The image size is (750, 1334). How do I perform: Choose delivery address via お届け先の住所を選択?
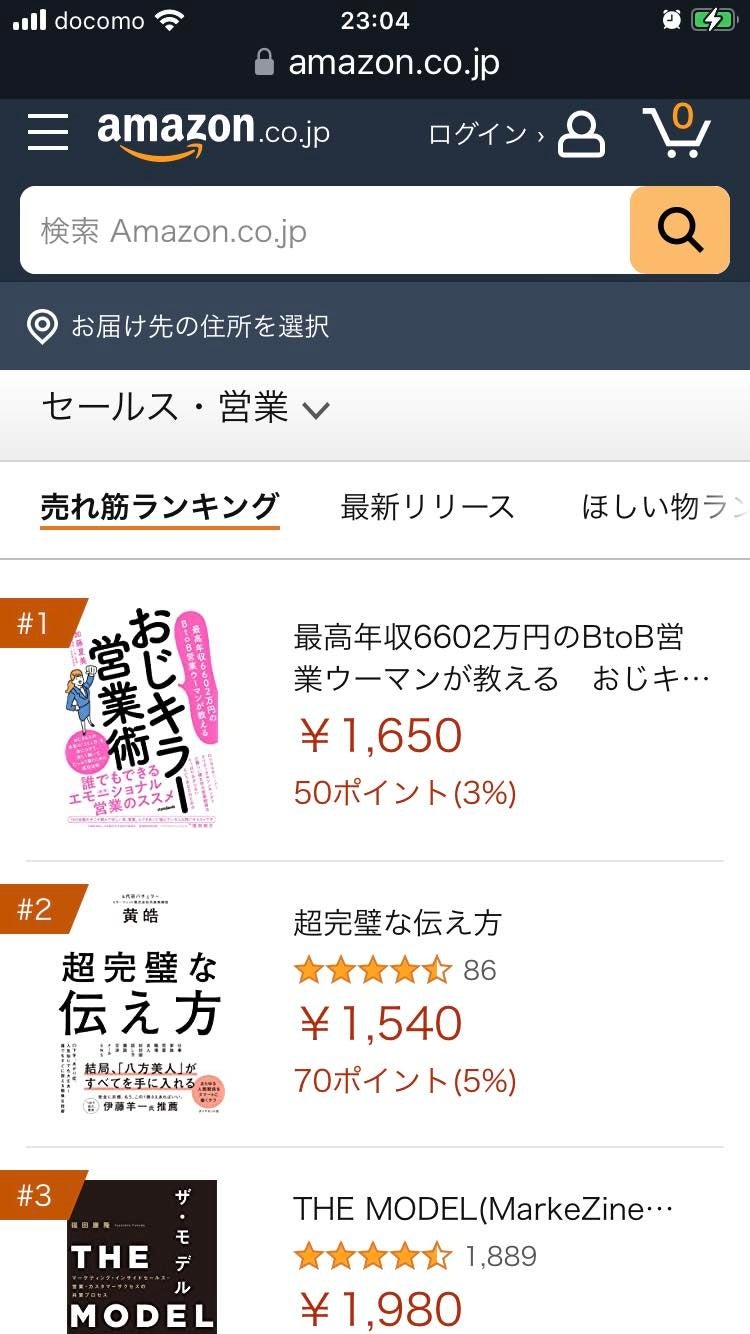(x=200, y=327)
